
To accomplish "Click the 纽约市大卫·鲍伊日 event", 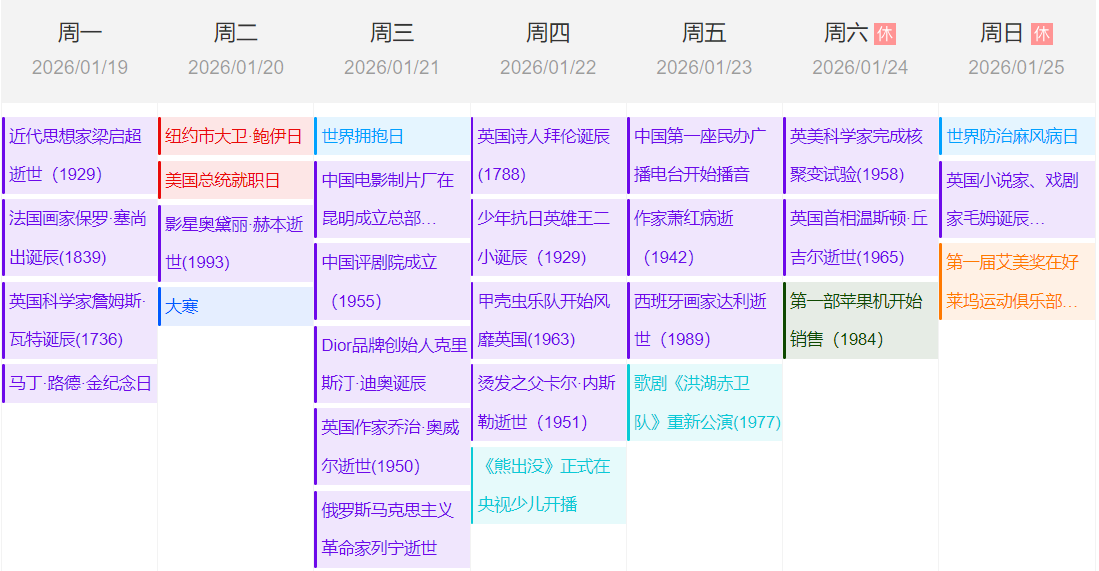I will [236, 136].
